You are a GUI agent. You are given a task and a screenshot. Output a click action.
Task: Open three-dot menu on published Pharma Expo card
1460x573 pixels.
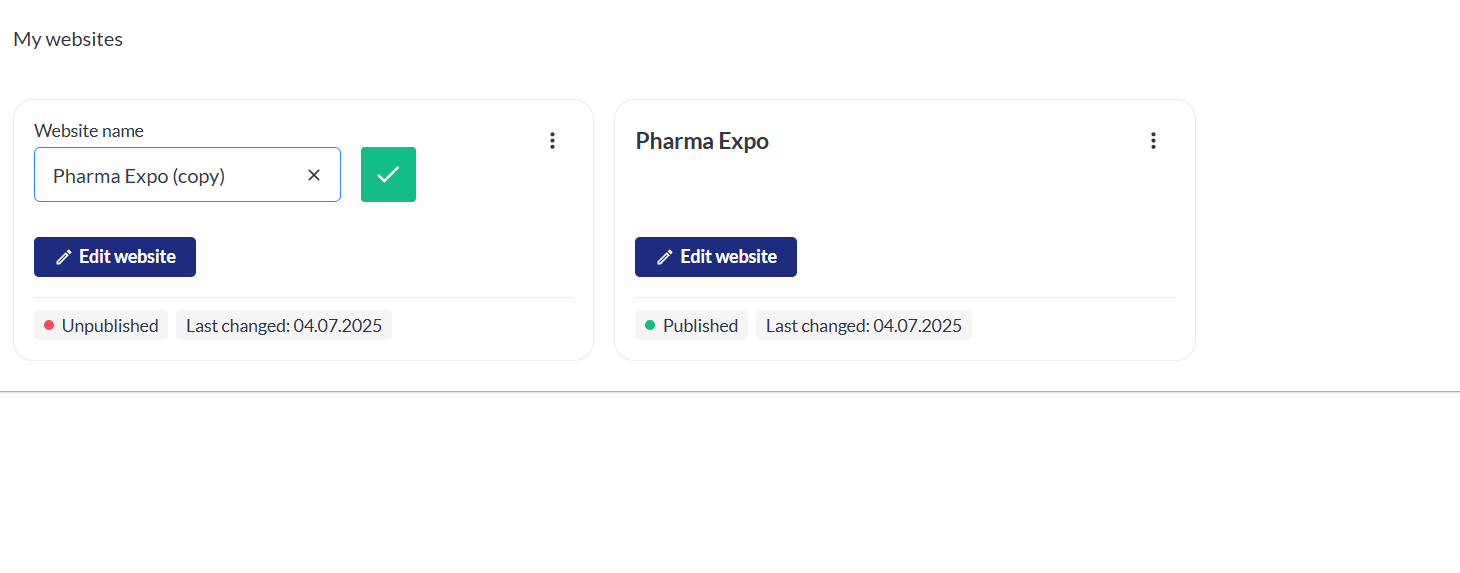pyautogui.click(x=1153, y=141)
